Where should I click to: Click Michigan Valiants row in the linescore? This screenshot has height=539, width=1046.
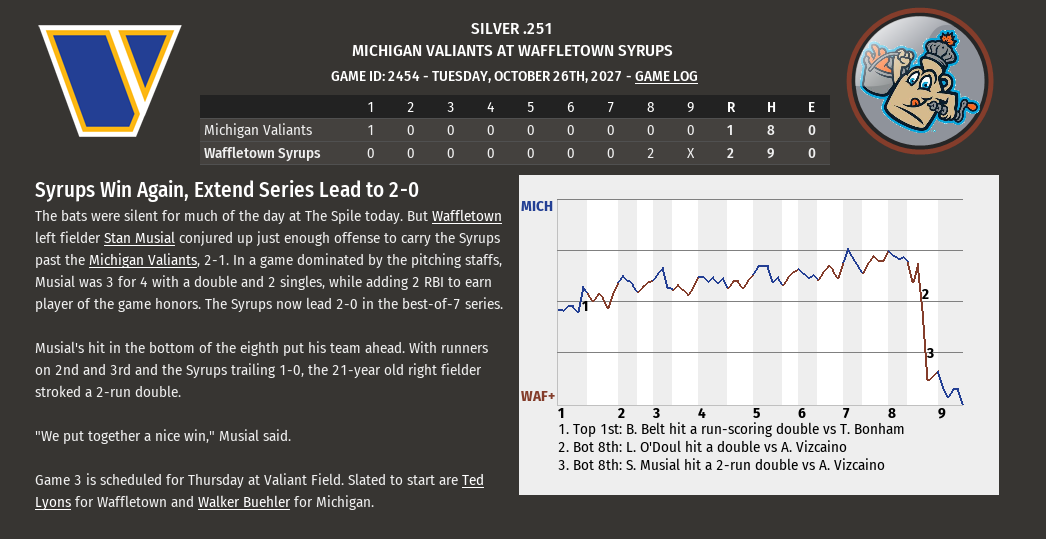(258, 130)
